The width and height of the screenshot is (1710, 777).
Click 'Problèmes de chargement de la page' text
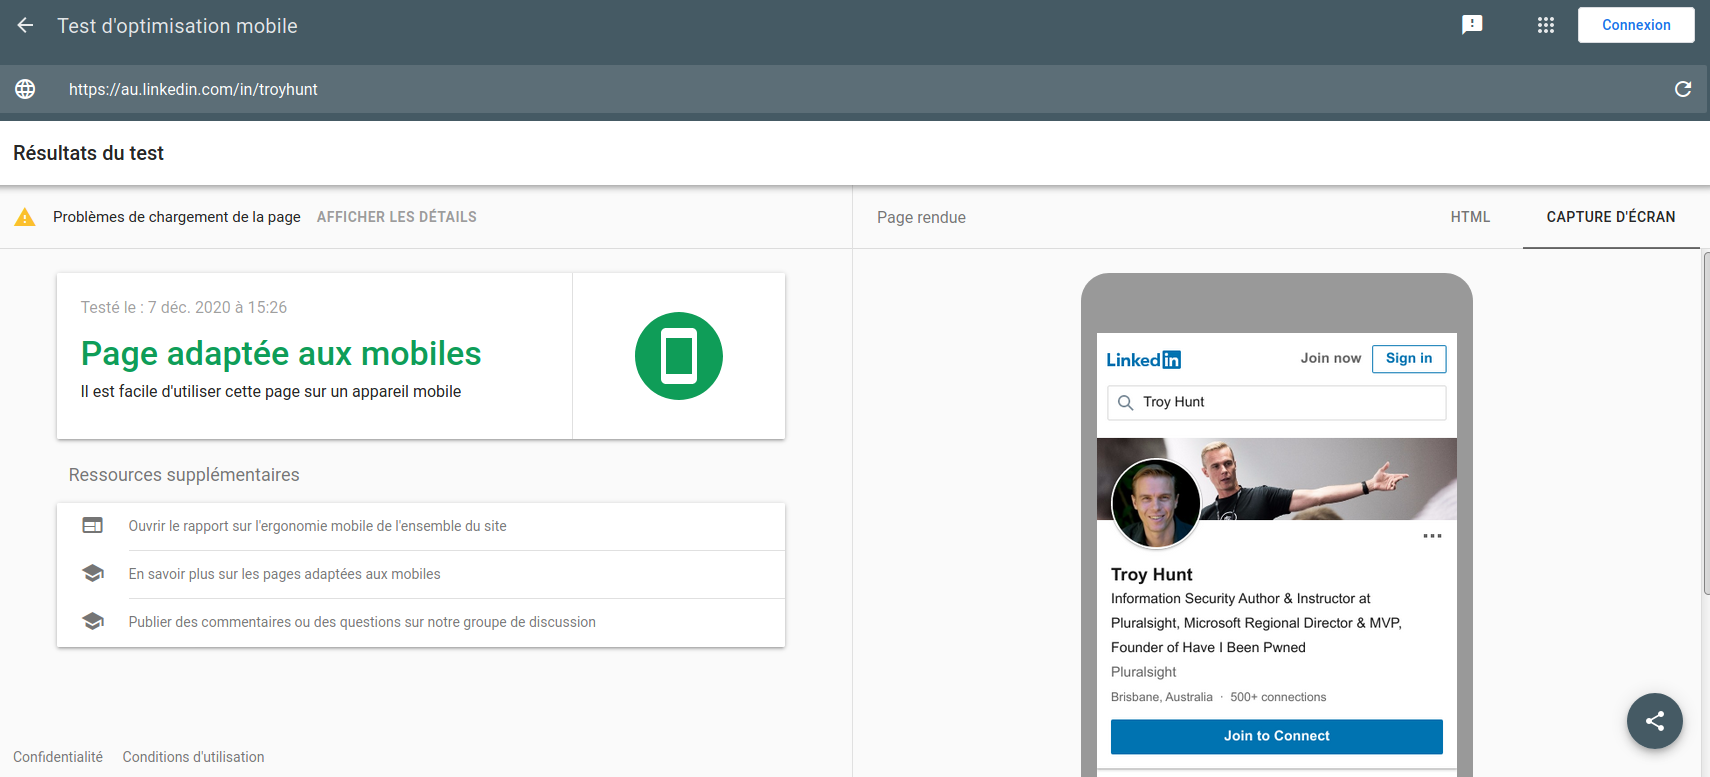coord(177,217)
